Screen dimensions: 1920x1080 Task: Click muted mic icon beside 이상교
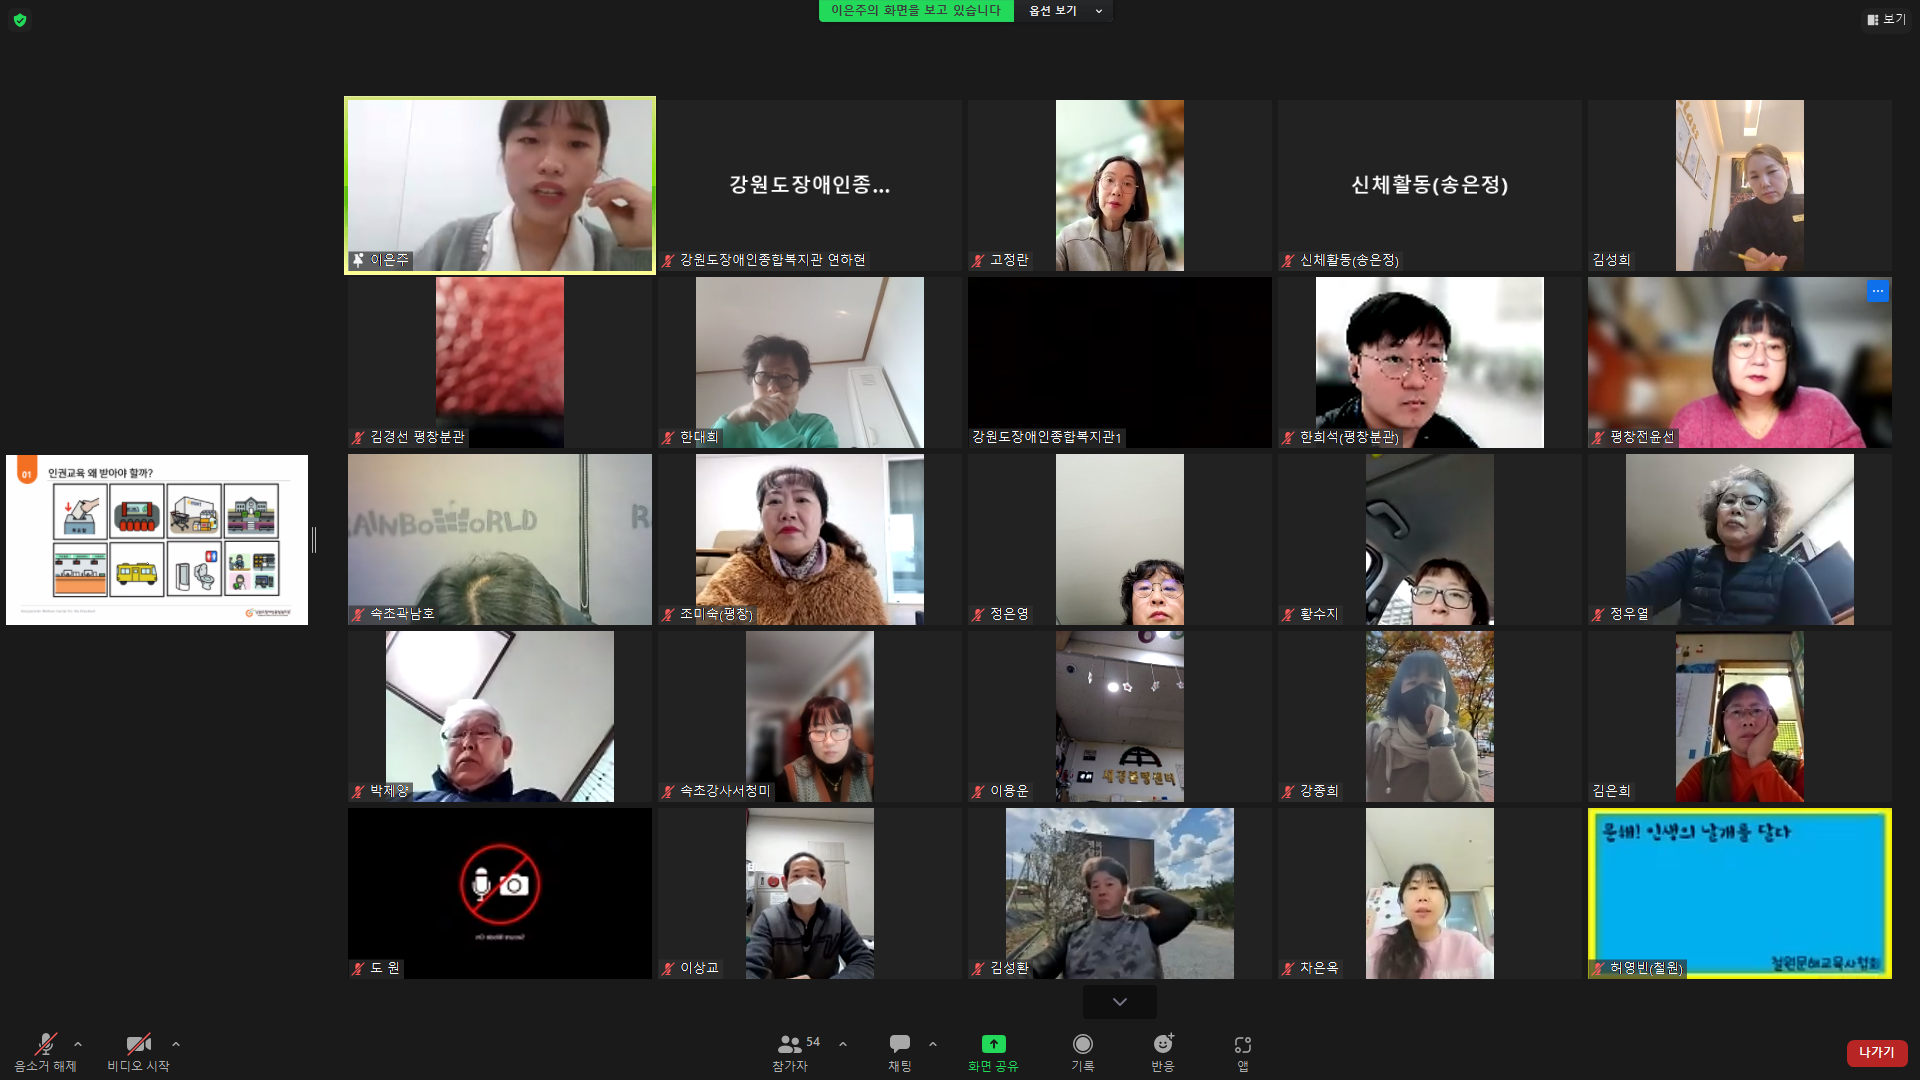click(668, 969)
